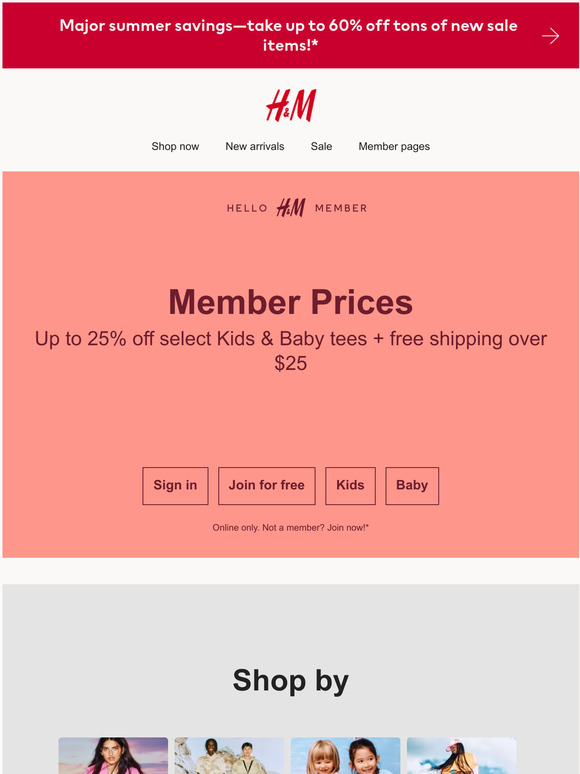Click the Major summer savings banner text

click(x=288, y=36)
